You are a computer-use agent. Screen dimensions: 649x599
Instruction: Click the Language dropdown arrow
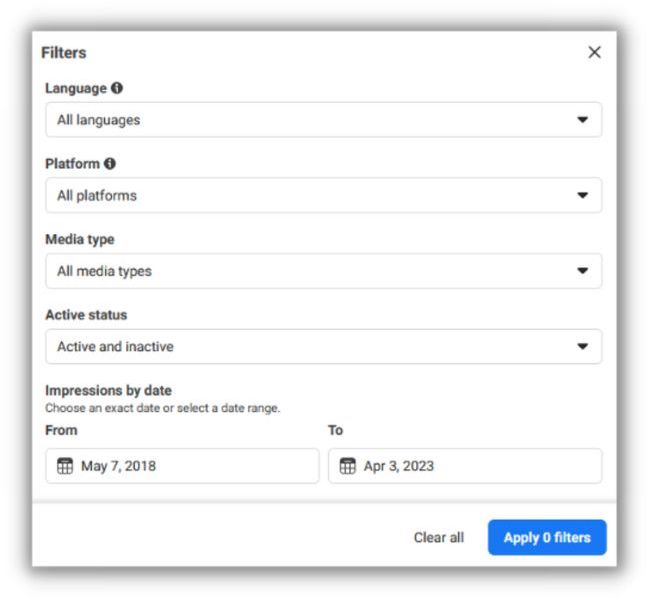click(583, 120)
